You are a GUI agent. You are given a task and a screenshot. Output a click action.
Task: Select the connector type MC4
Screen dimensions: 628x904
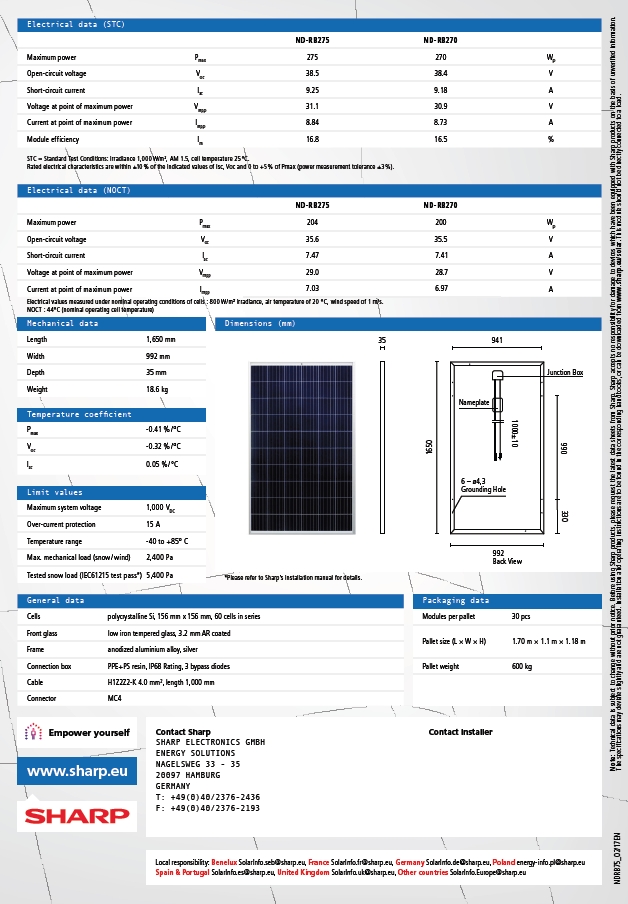click(x=114, y=698)
